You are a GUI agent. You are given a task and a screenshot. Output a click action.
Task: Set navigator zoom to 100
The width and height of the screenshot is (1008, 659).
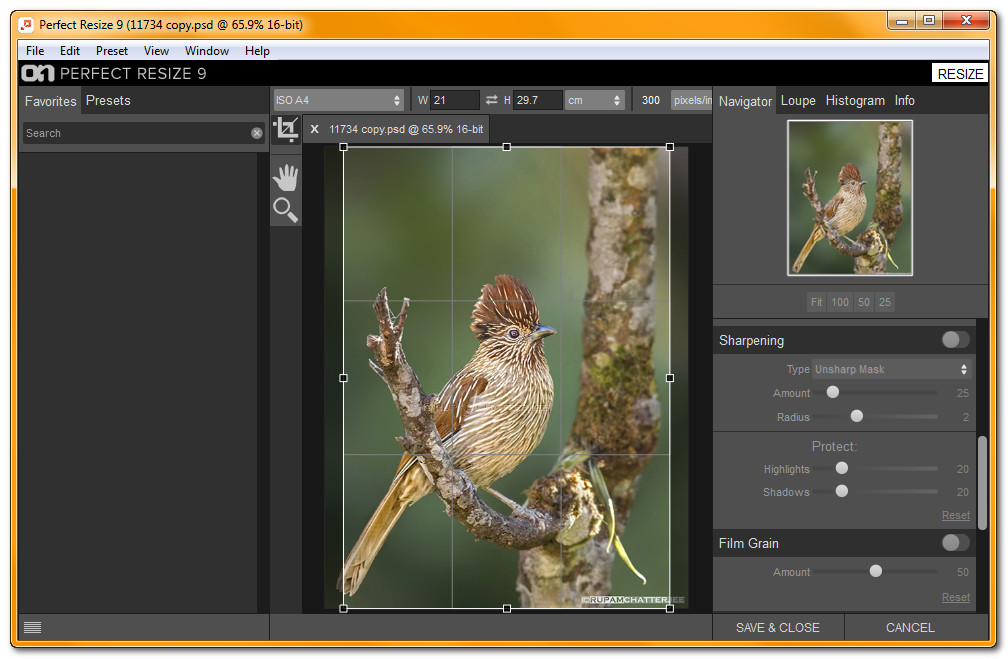tap(840, 302)
